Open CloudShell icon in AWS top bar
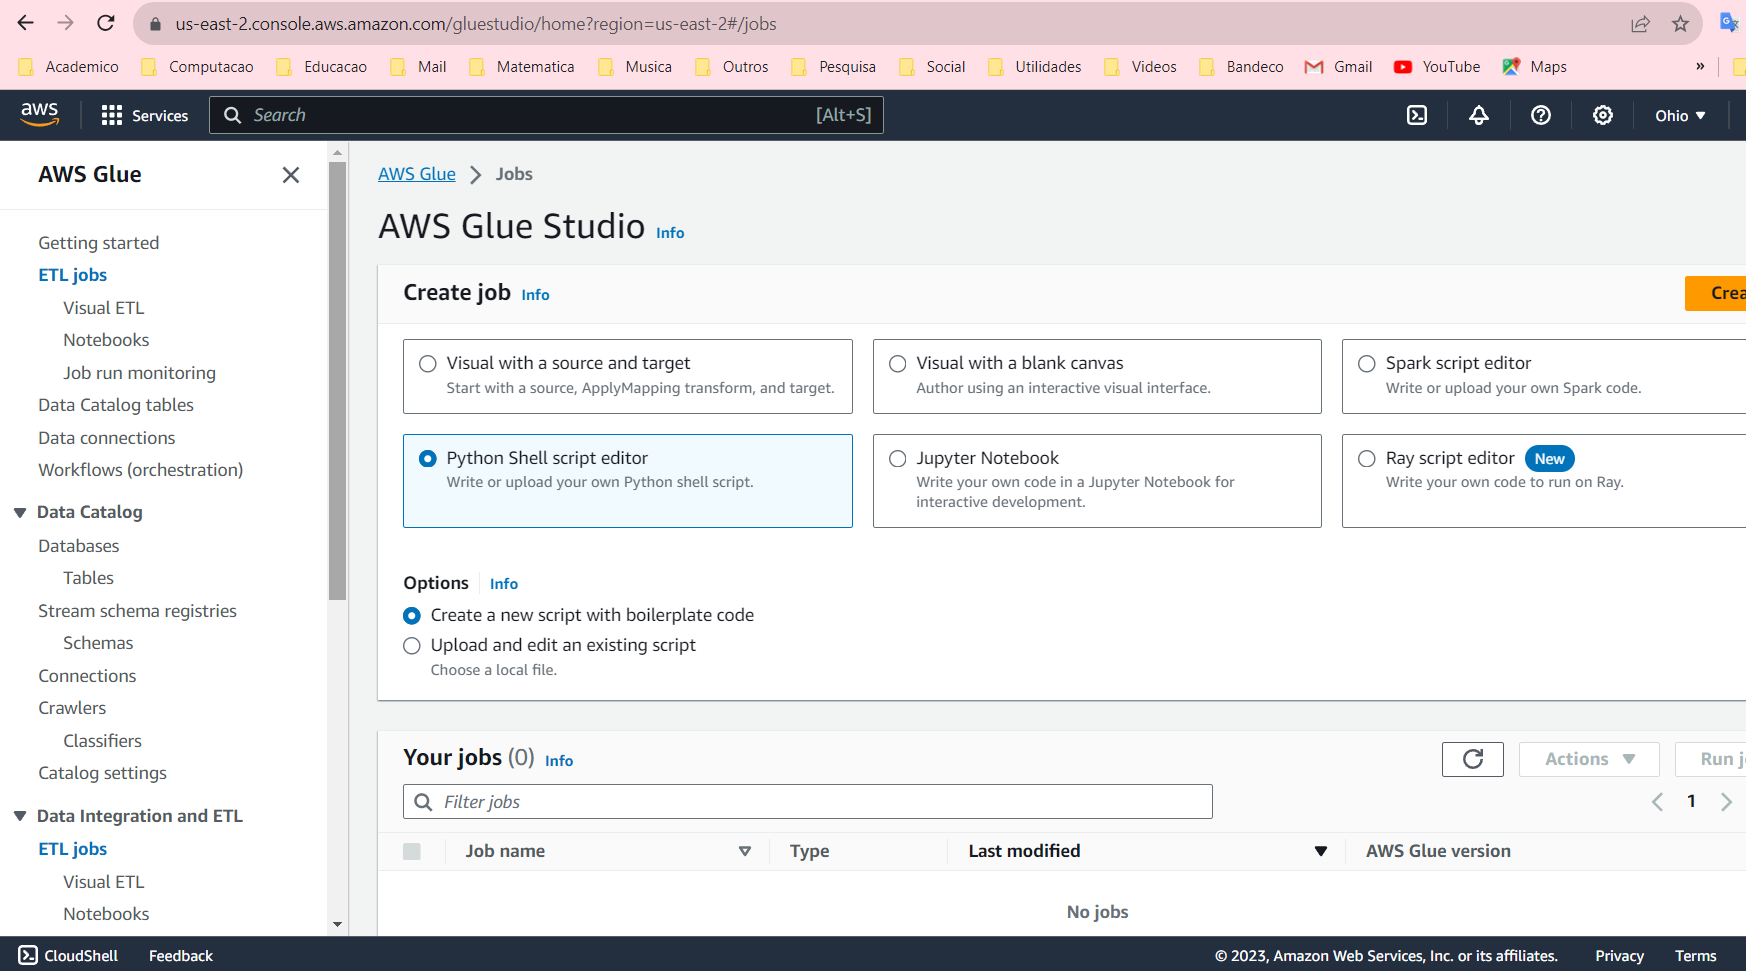Image resolution: width=1746 pixels, height=971 pixels. pos(1417,115)
